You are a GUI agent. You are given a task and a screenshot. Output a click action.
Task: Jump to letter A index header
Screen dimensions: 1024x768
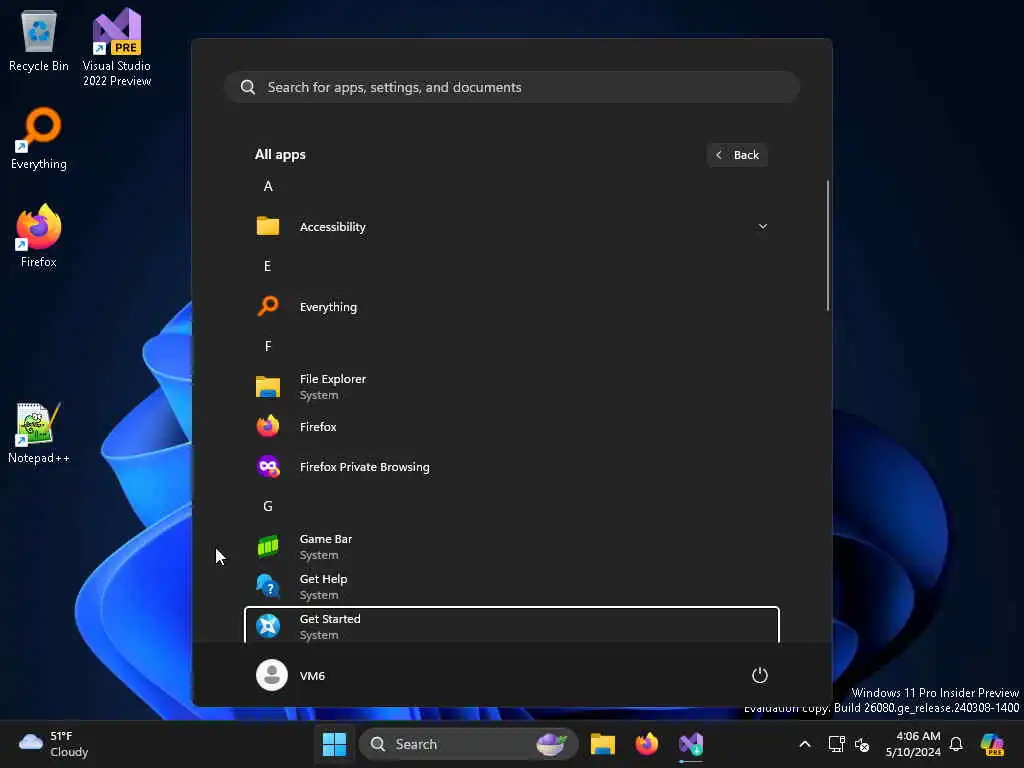tap(268, 187)
